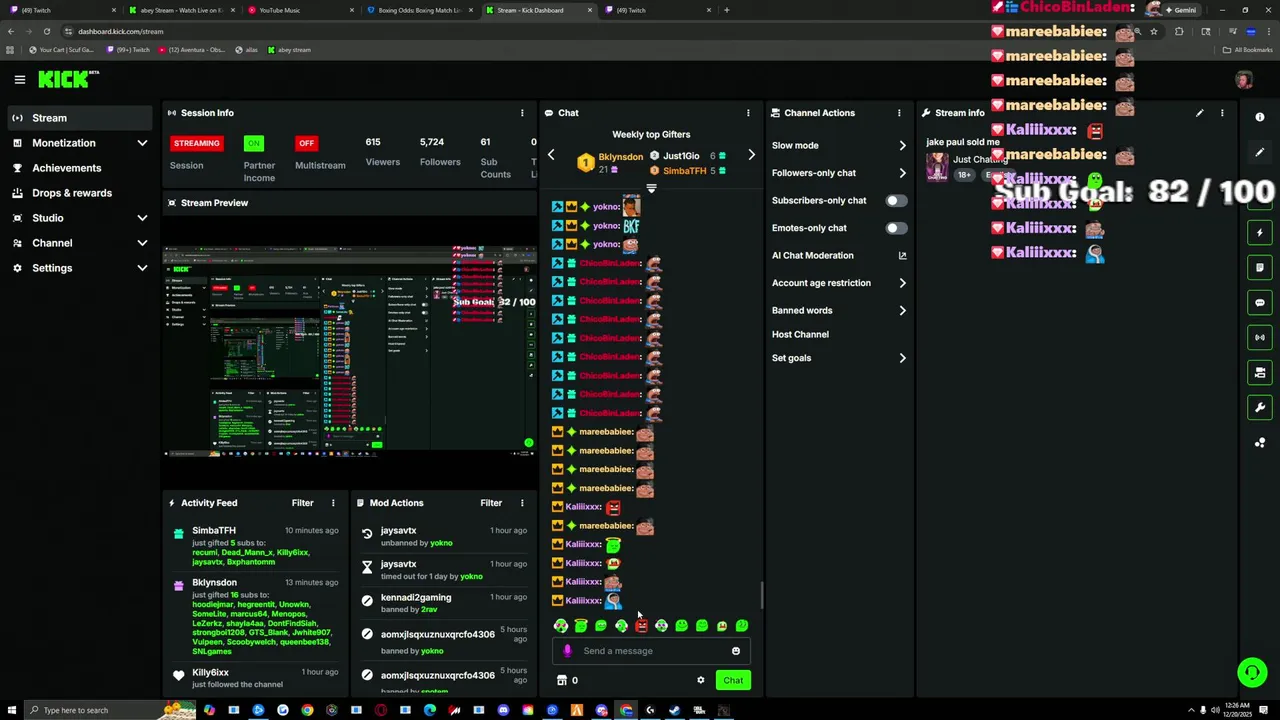Open Banned words arrow
Viewport: 1280px width, 720px height.
tap(902, 311)
